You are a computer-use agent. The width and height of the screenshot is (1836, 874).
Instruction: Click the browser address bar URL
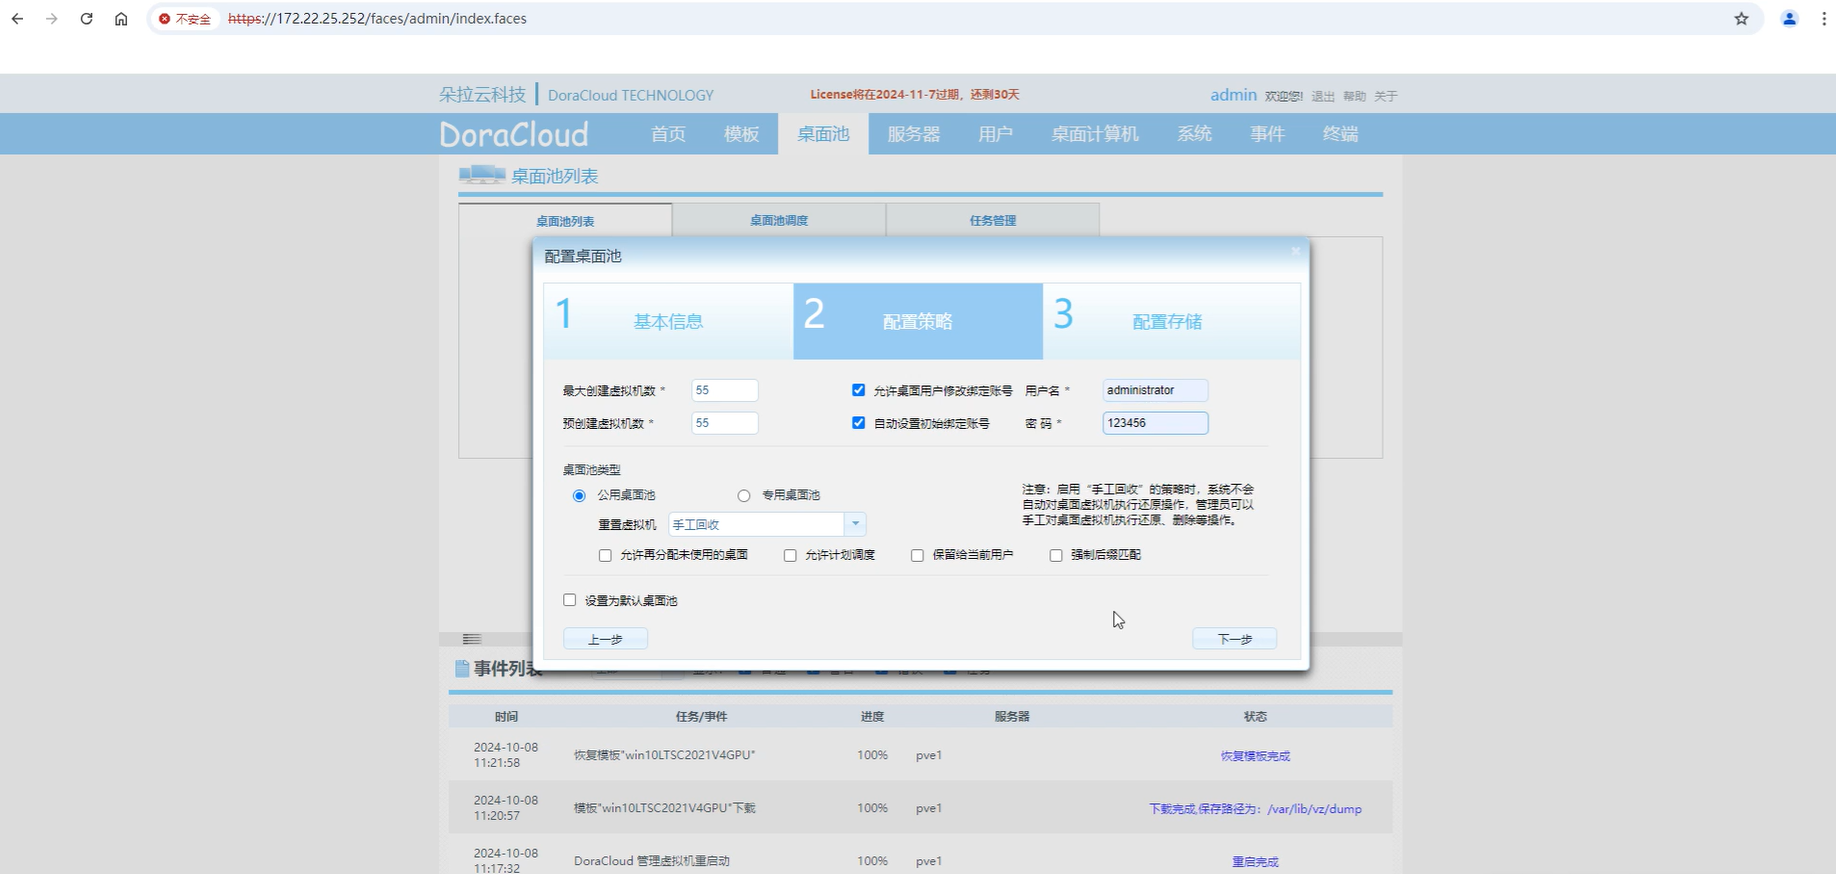point(377,19)
